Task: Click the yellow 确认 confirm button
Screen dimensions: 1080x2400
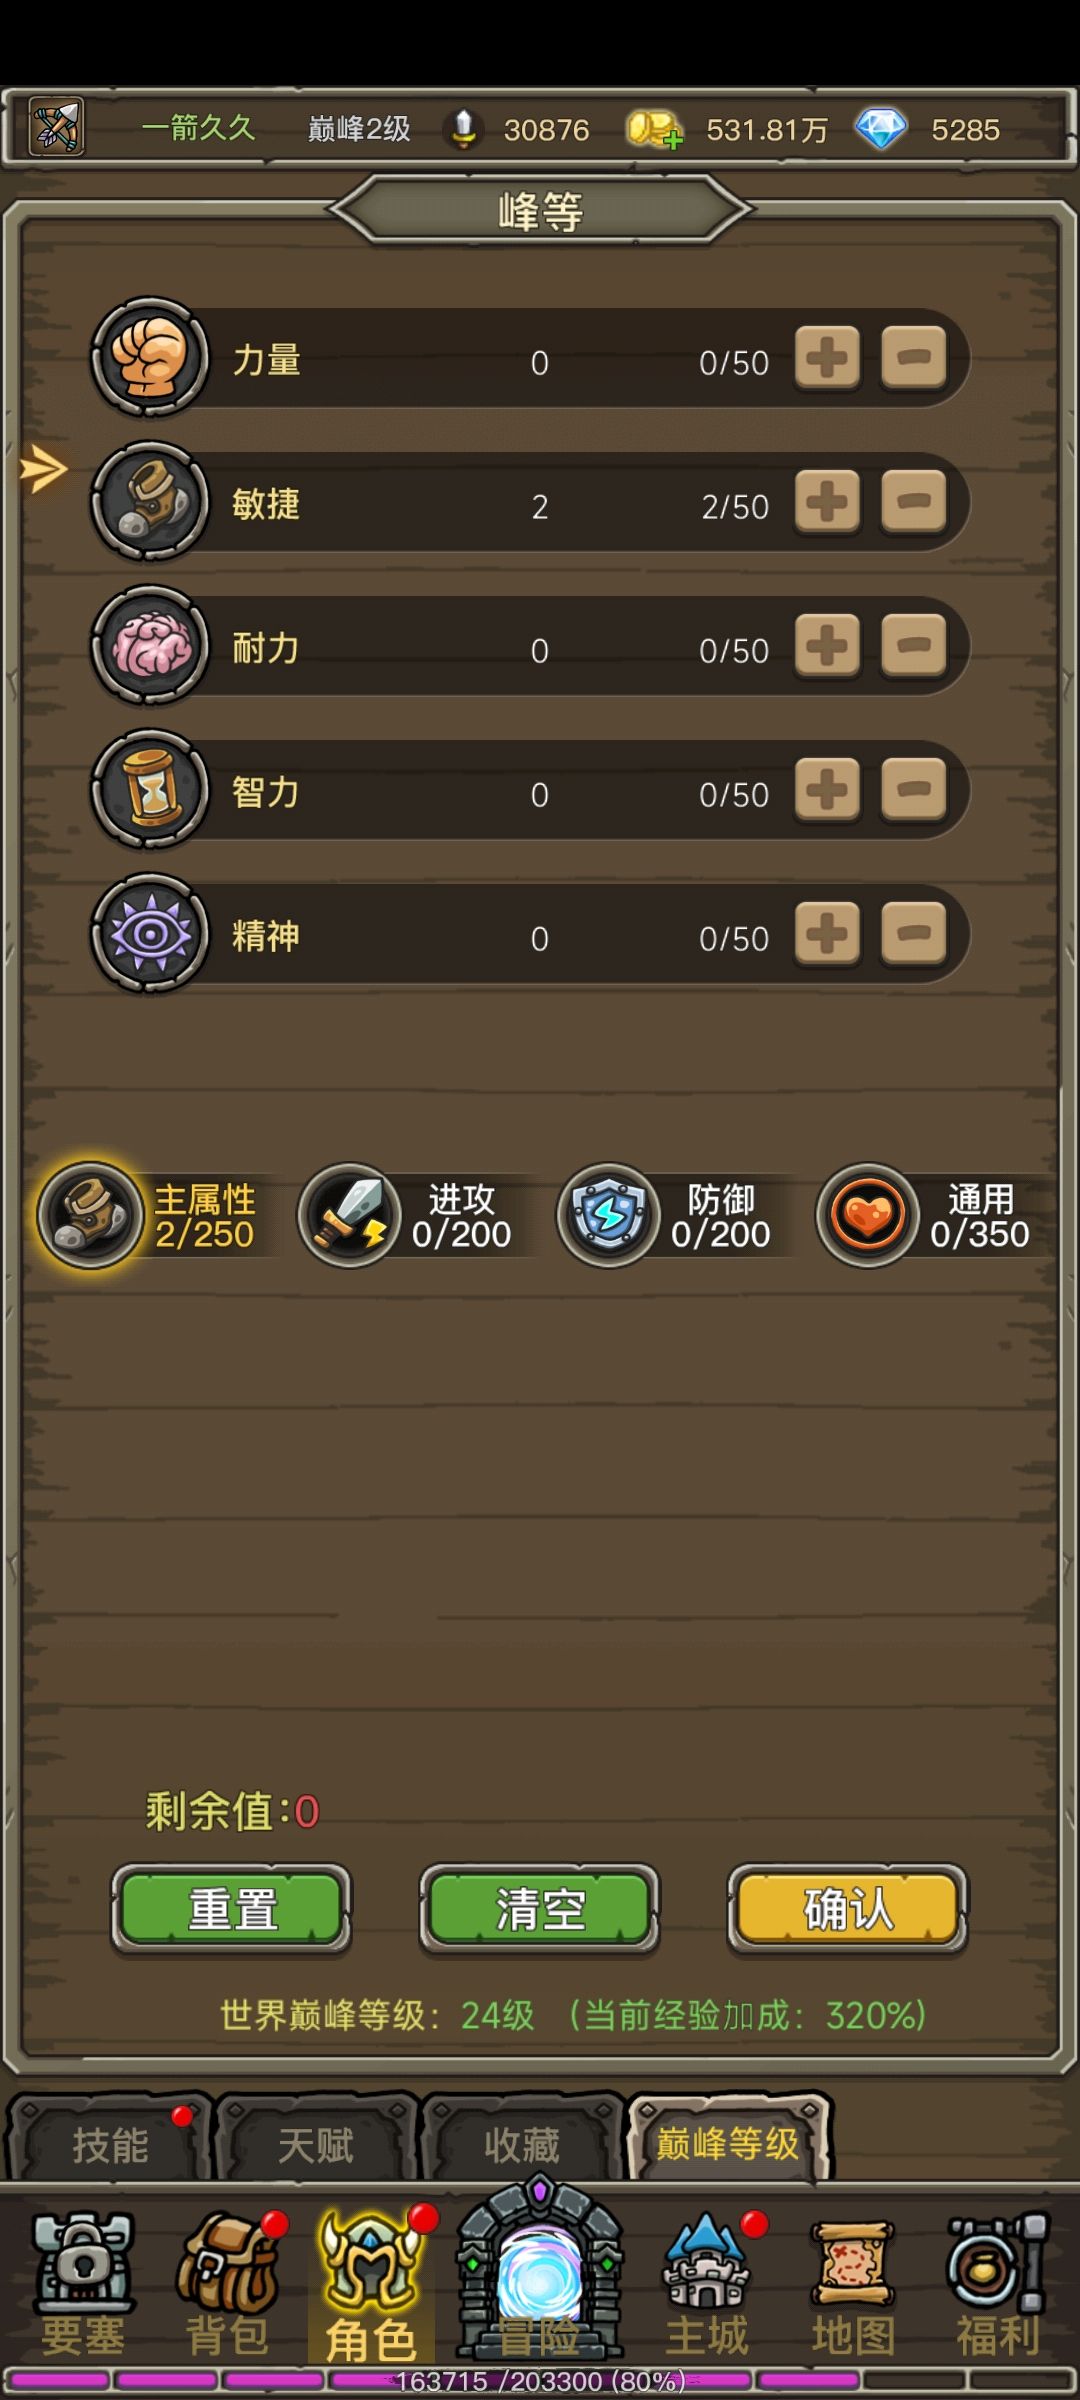Action: coord(847,1909)
